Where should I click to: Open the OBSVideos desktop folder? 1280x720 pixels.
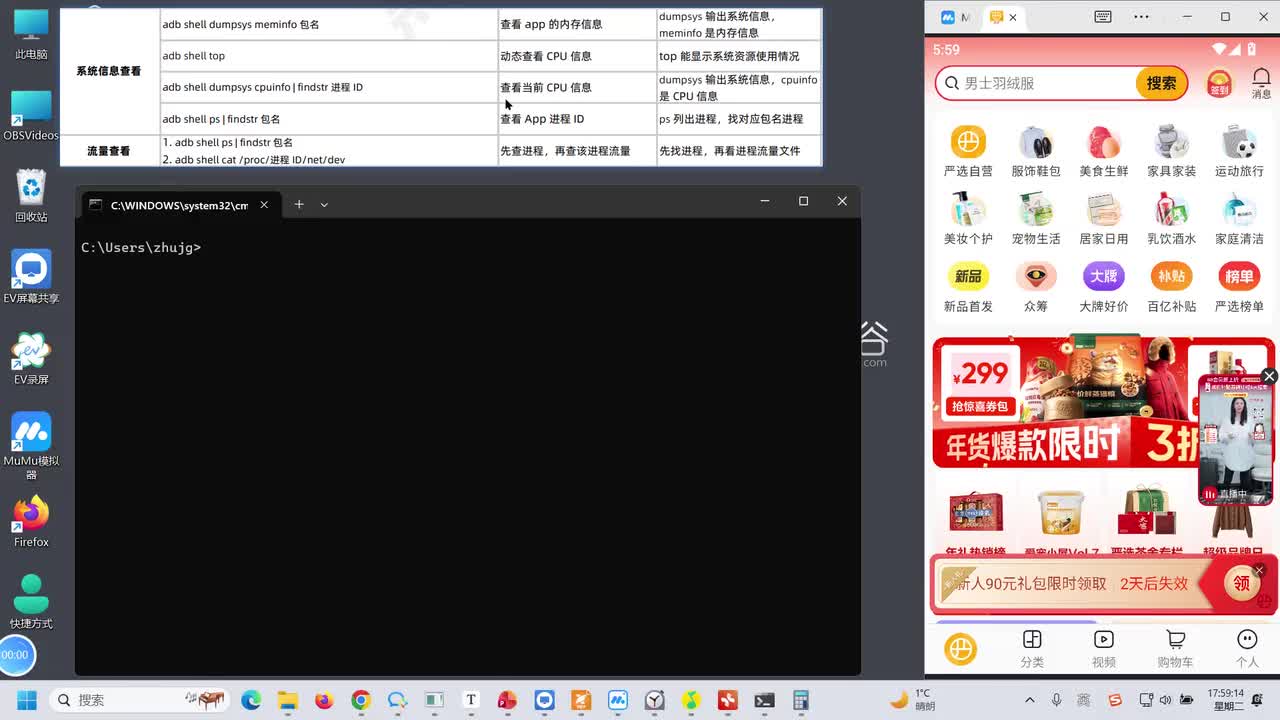[x=31, y=115]
